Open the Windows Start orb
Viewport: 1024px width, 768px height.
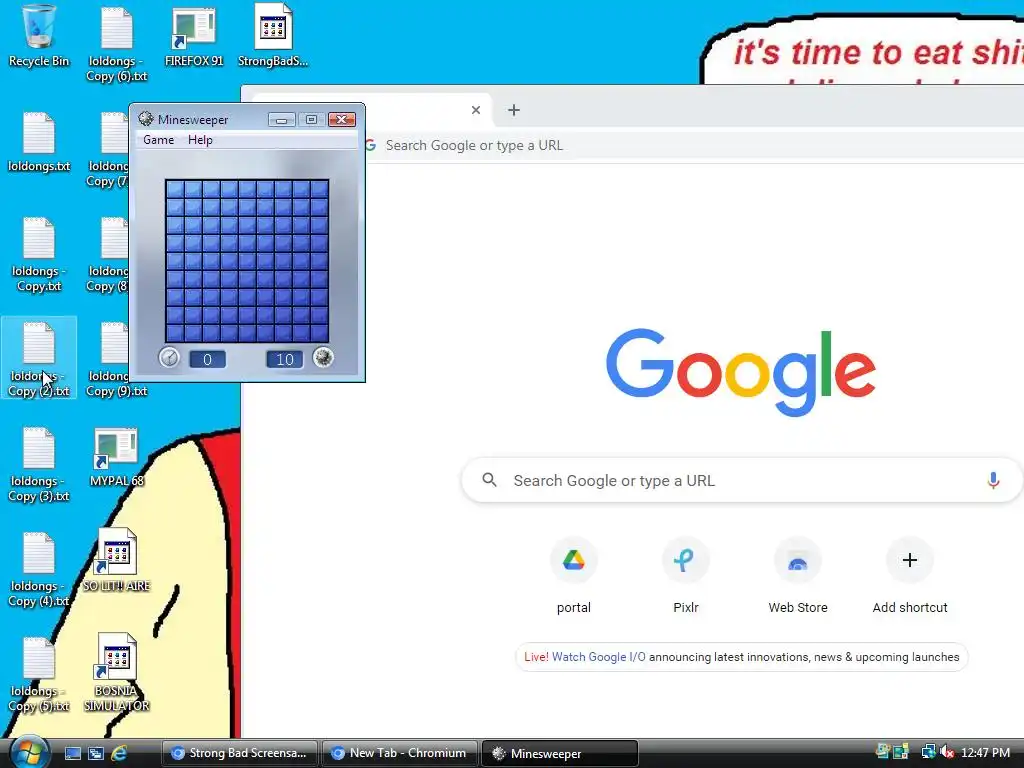[x=29, y=752]
